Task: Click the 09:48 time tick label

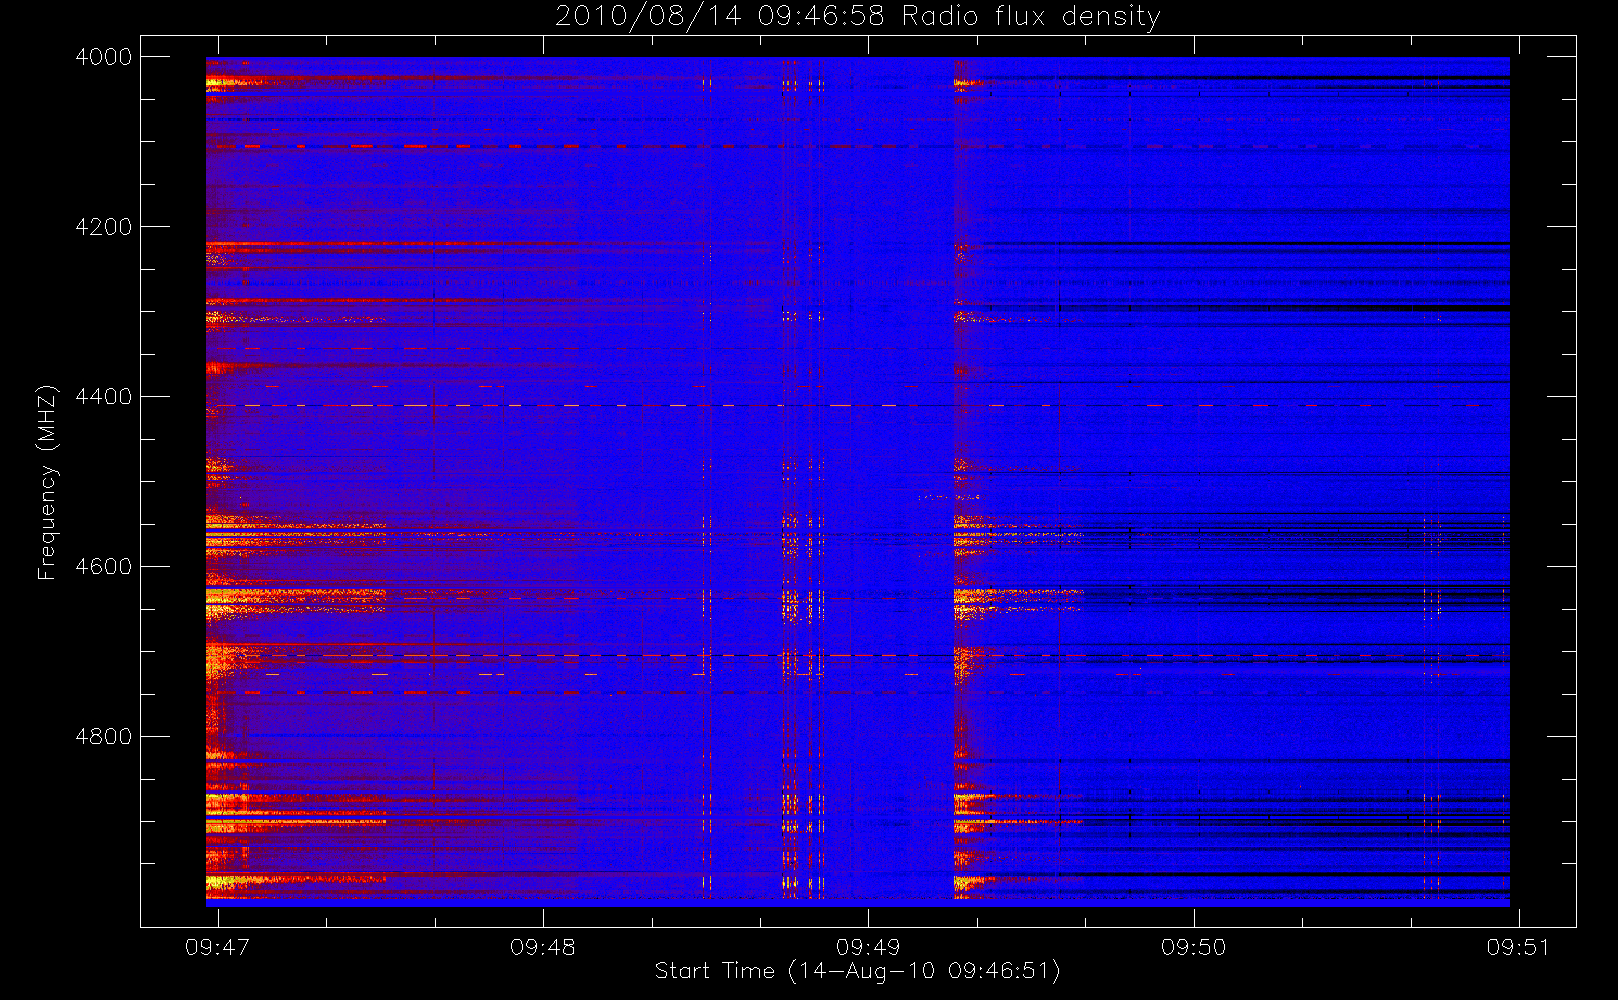Action: 543,947
